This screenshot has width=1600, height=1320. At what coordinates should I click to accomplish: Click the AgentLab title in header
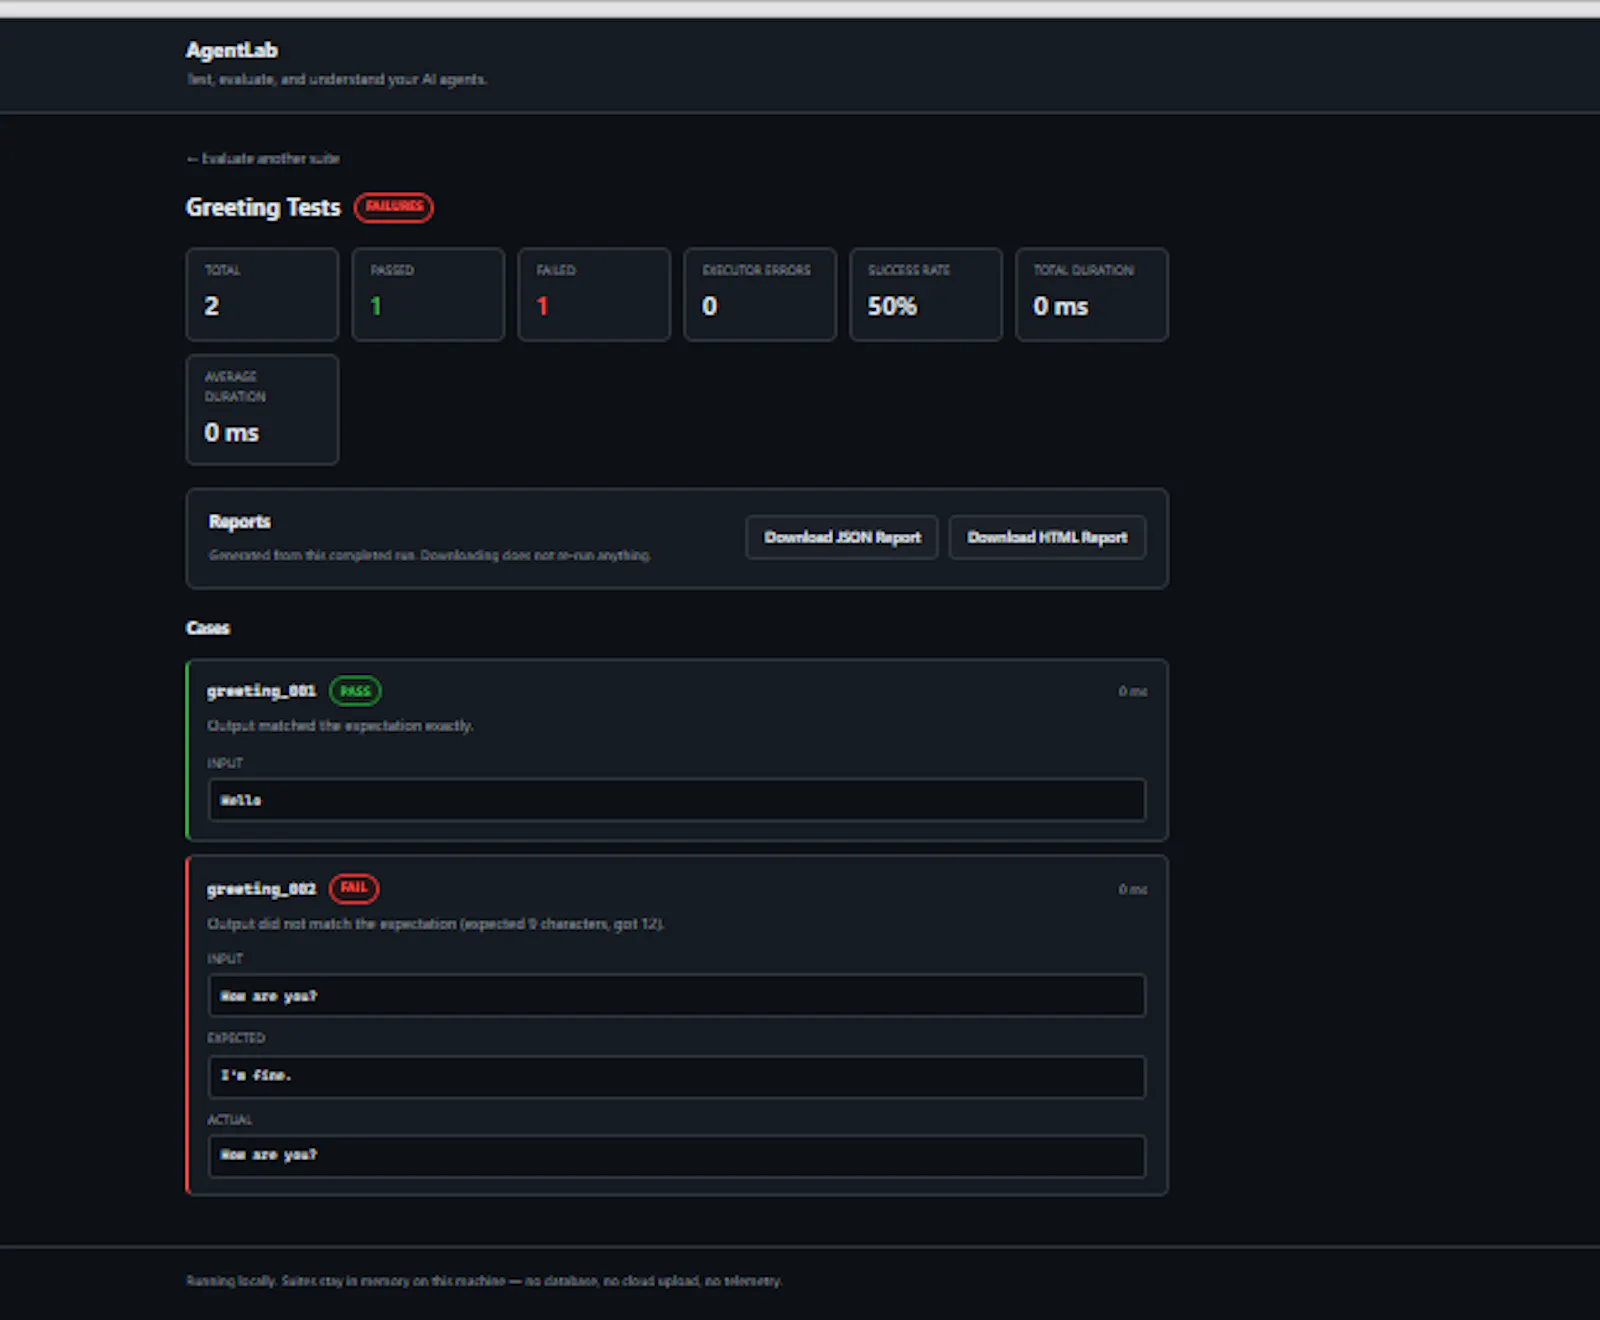coord(232,50)
